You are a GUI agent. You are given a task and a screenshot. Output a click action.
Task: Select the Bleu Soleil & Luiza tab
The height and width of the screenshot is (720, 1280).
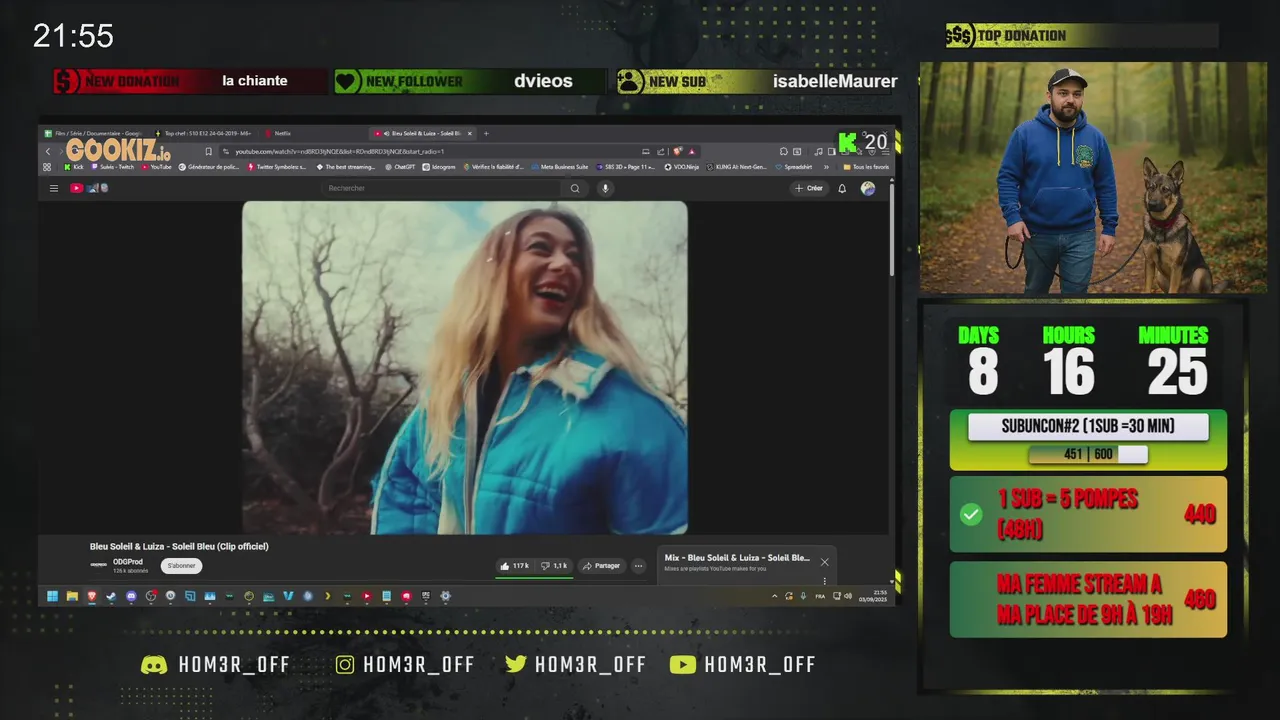tap(420, 133)
